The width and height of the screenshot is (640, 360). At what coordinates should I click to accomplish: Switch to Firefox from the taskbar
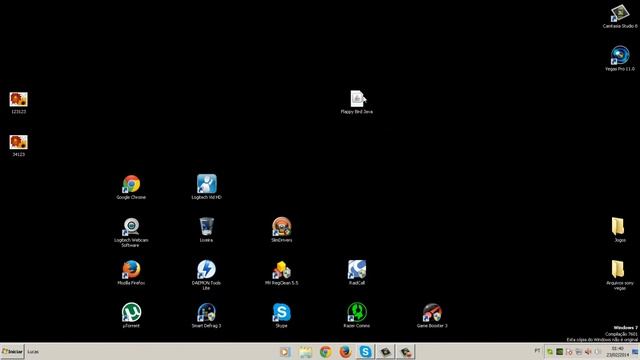point(345,352)
